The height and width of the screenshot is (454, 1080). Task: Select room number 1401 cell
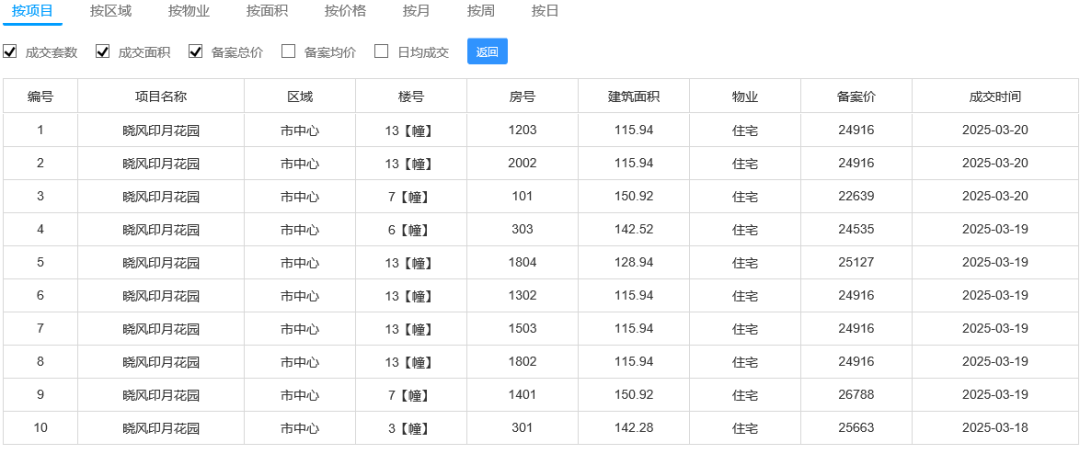[x=522, y=394]
